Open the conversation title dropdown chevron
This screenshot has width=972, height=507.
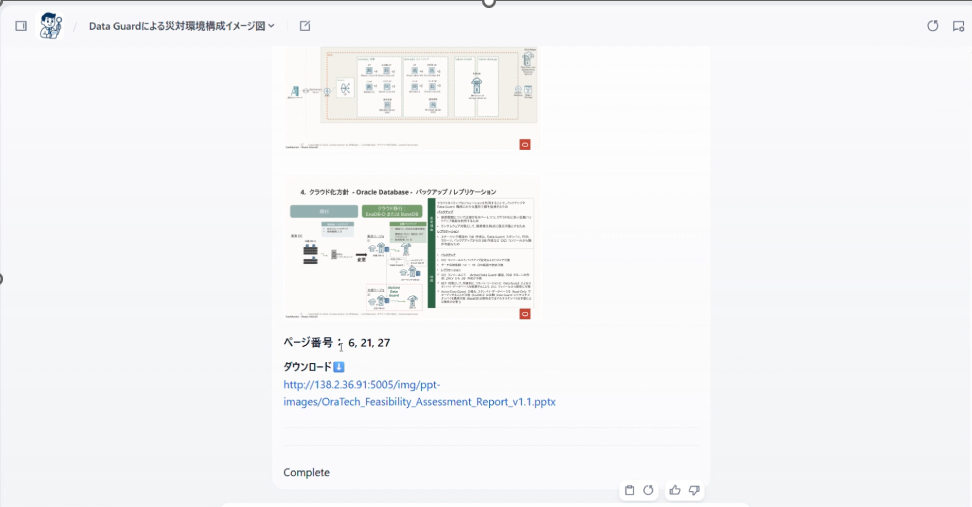pos(272,26)
